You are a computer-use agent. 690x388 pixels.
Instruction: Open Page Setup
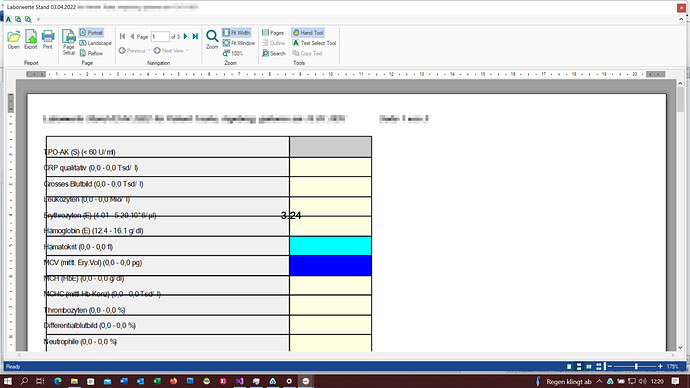click(69, 42)
